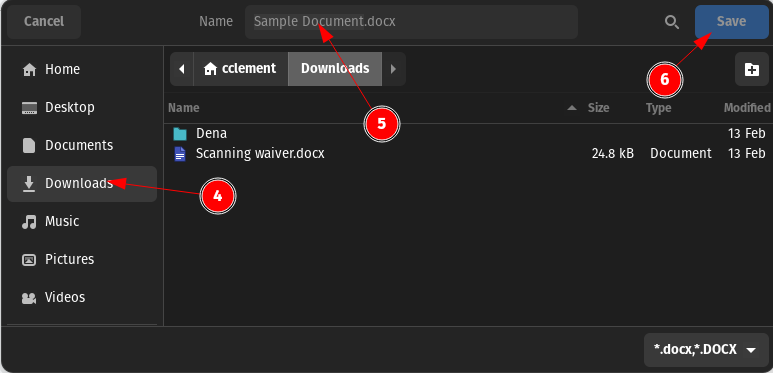
Task: Click 13 Feb date of Scanning waiver.docx
Action: tap(746, 154)
